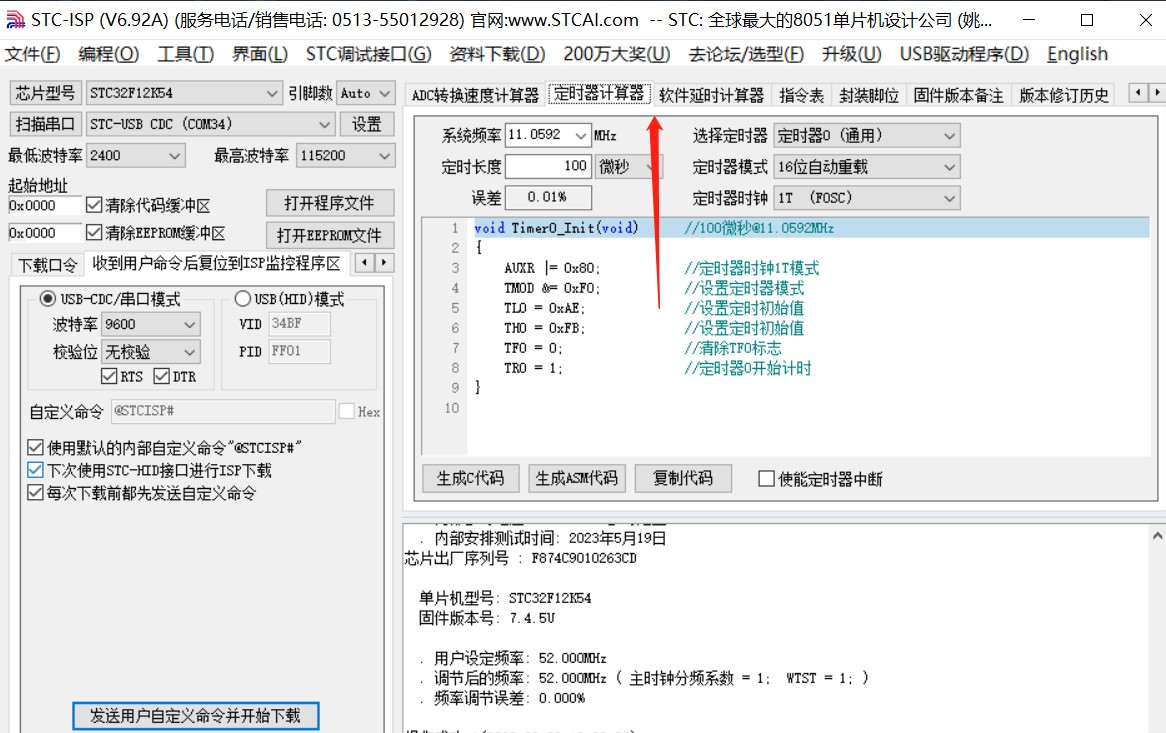Toggle 每次下载前都先发送自定义命令 checkbox
Image resolution: width=1166 pixels, height=733 pixels.
click(x=35, y=492)
